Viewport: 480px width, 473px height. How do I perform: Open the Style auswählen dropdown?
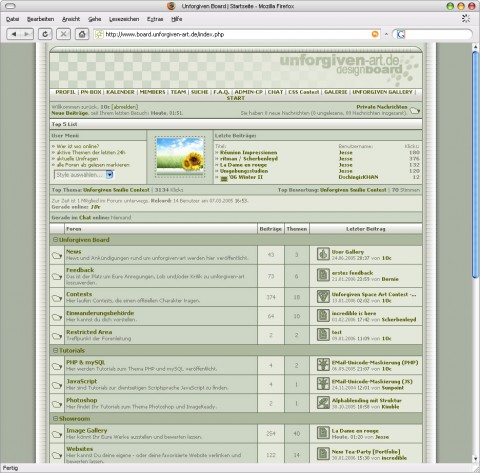click(84, 175)
